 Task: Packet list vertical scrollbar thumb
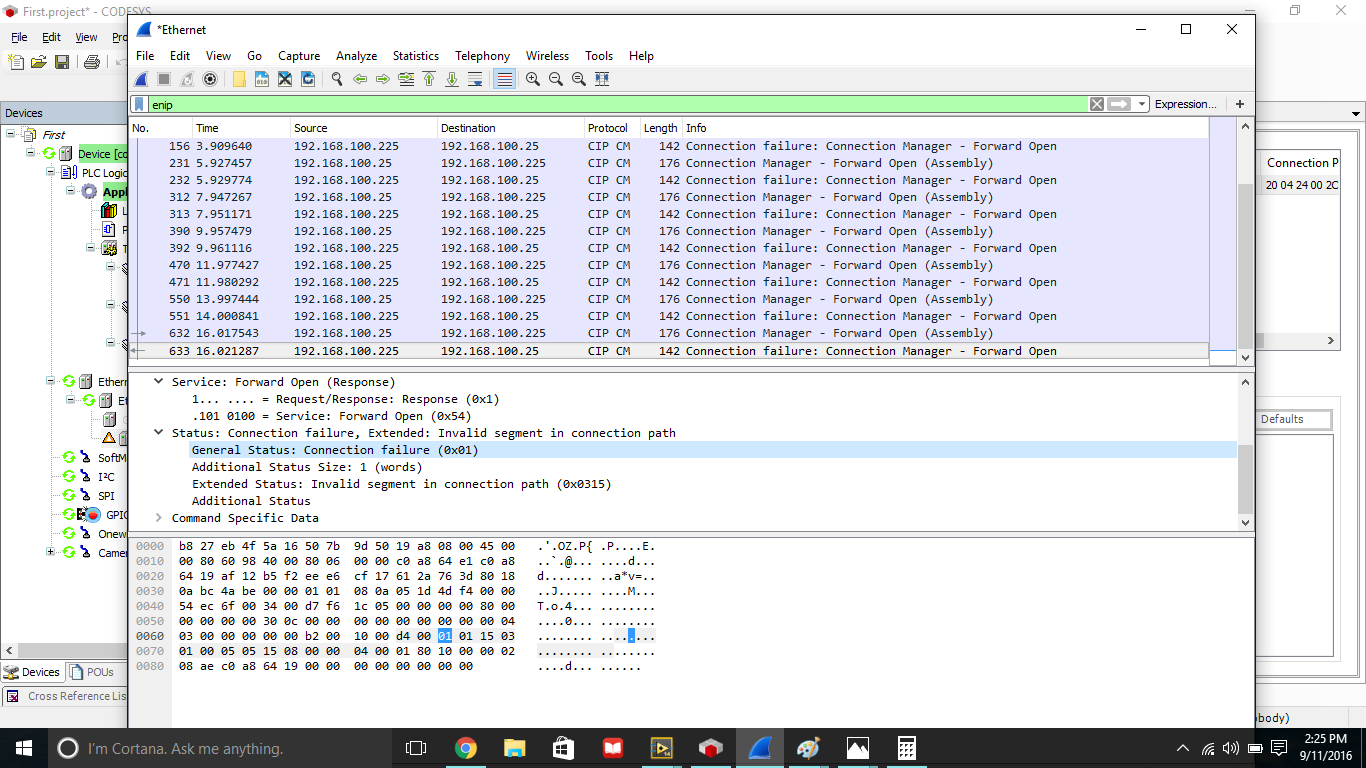(1245, 265)
